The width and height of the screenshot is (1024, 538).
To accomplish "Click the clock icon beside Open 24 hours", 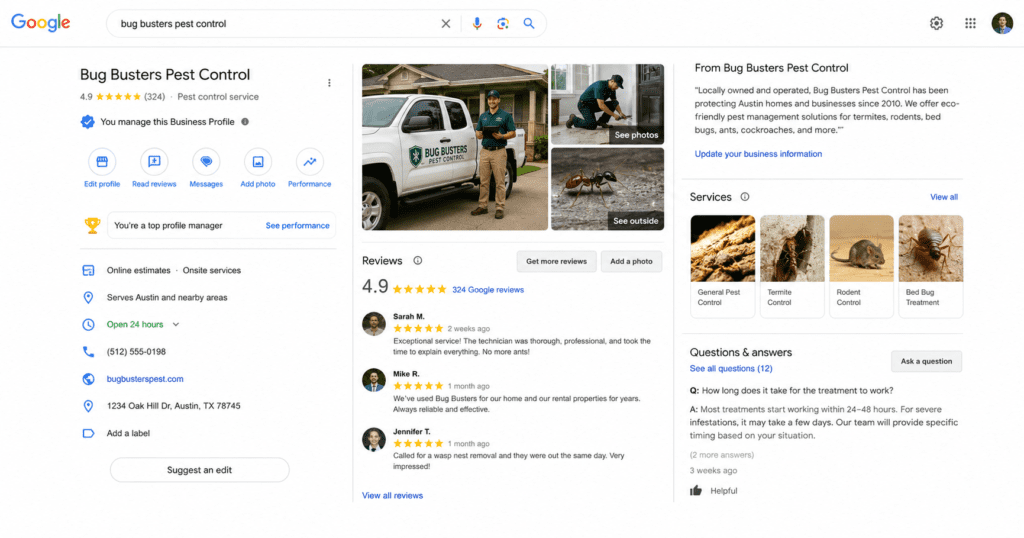I will pyautogui.click(x=88, y=324).
